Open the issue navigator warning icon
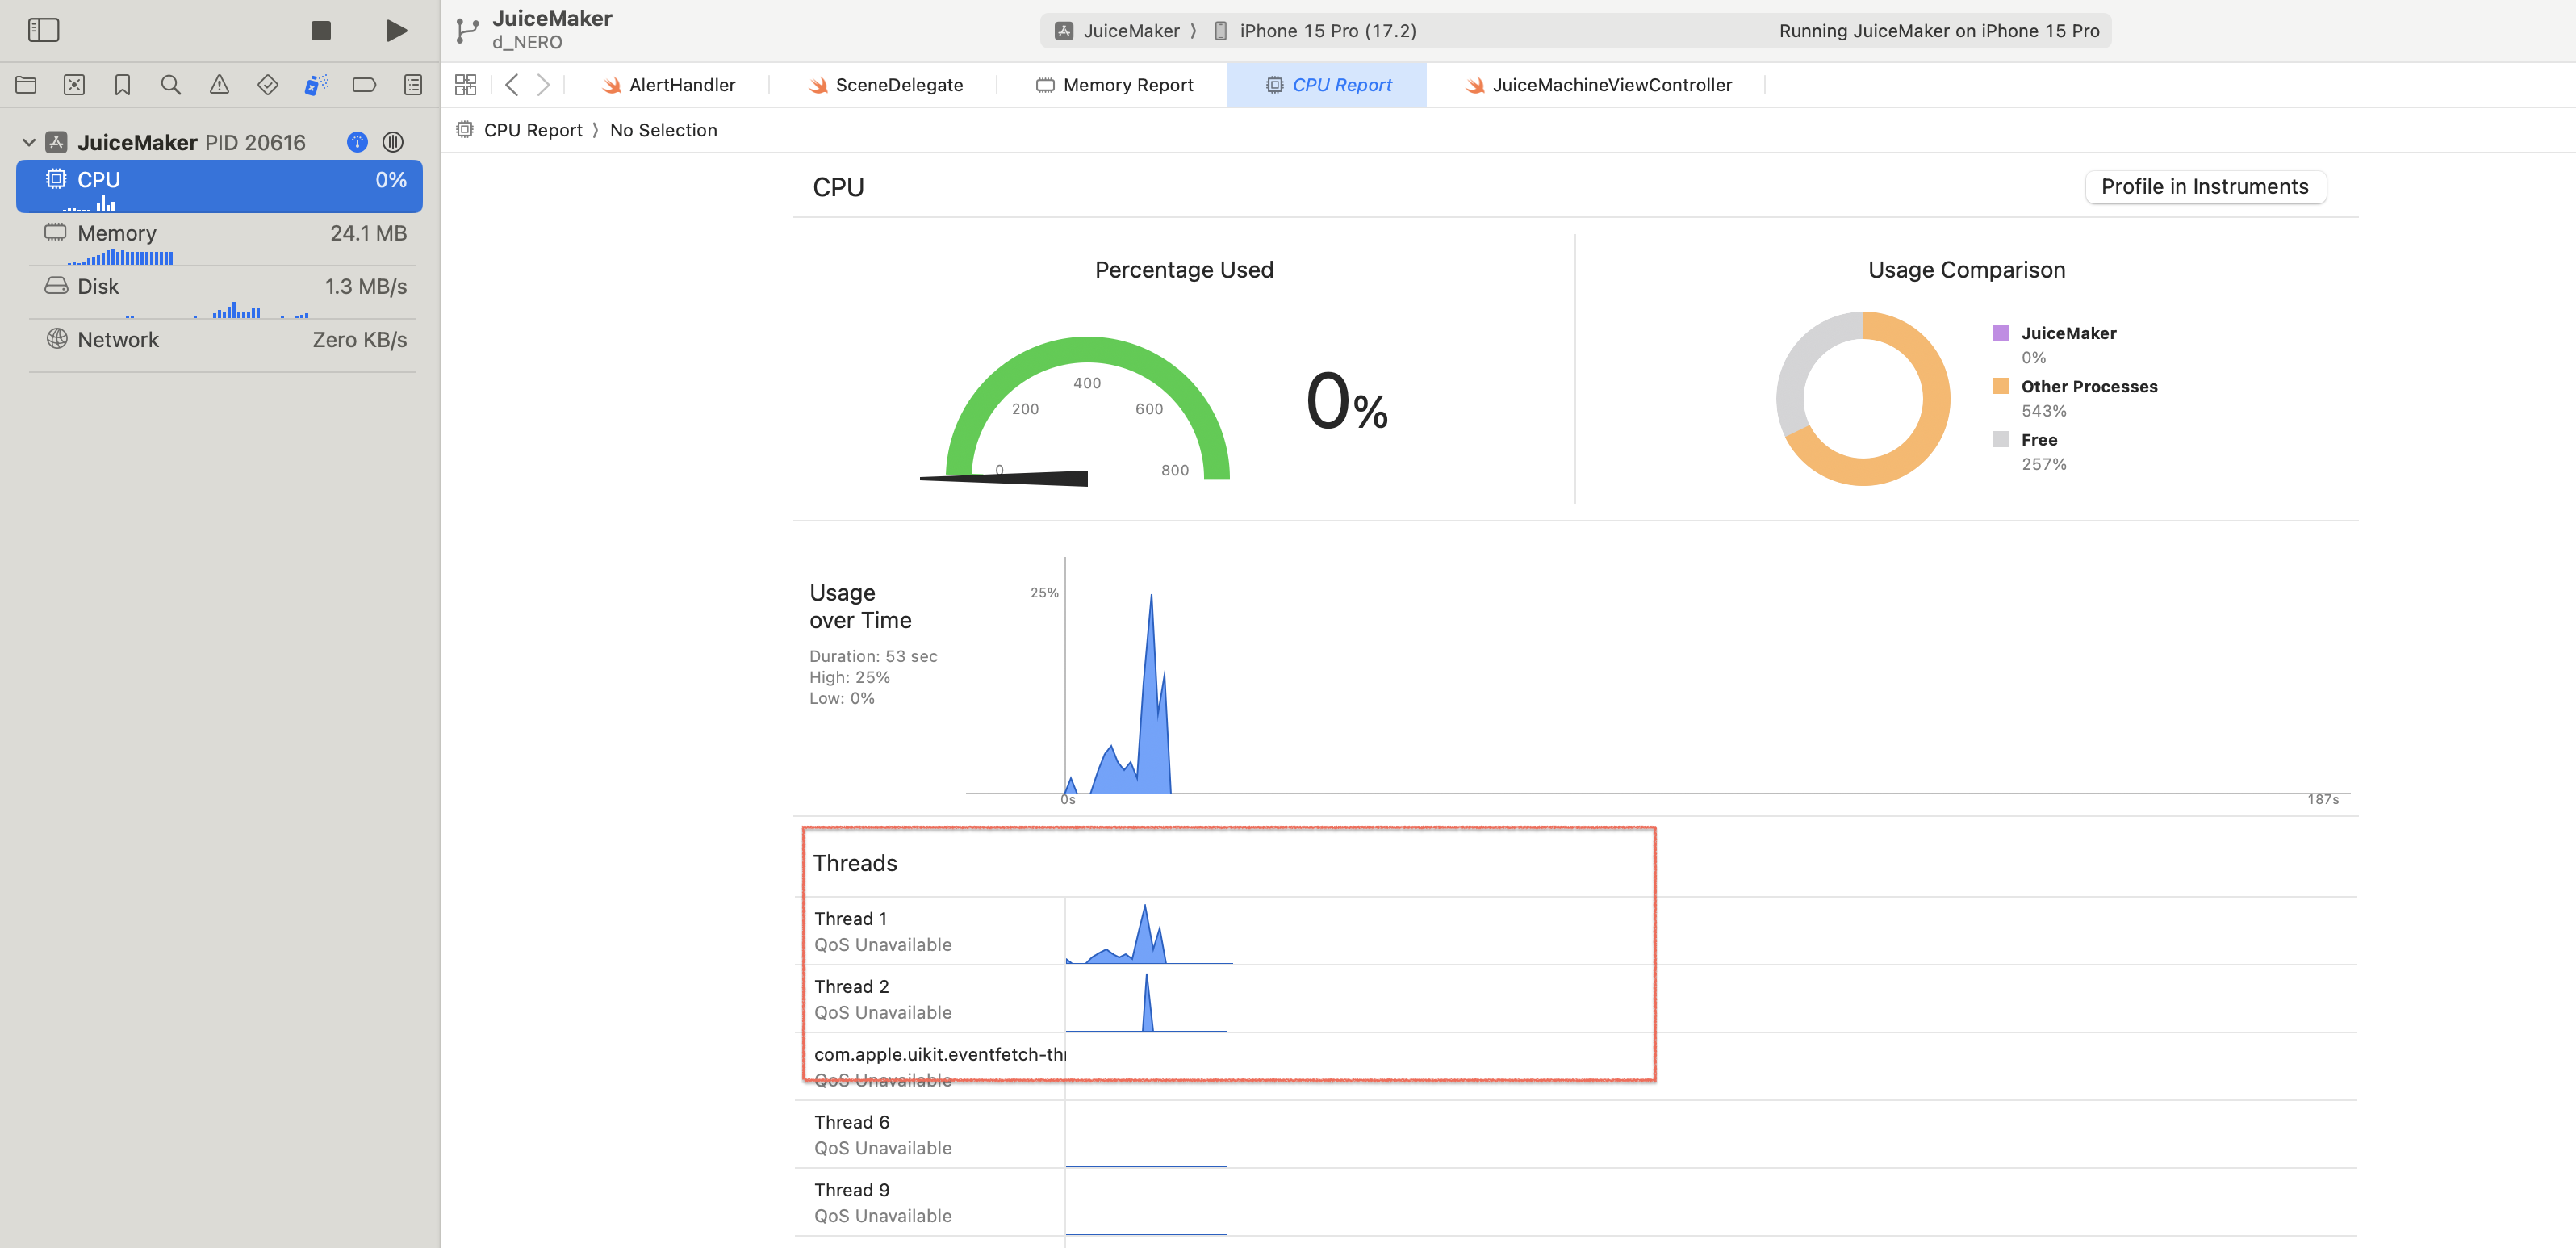This screenshot has height=1248, width=2576. pos(219,85)
